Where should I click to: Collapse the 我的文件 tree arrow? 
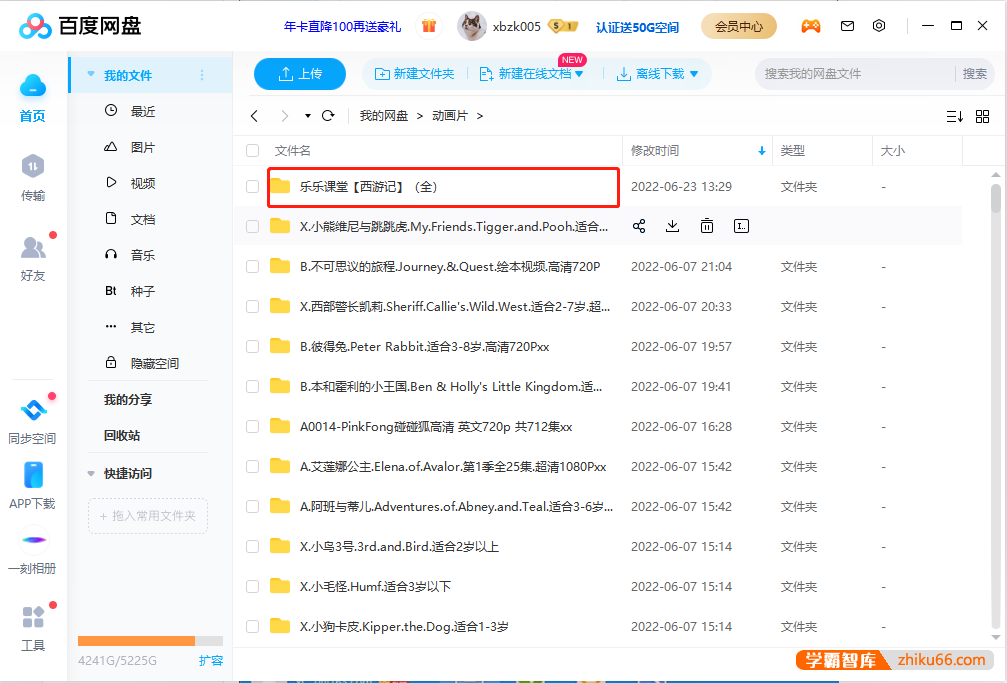tap(91, 75)
